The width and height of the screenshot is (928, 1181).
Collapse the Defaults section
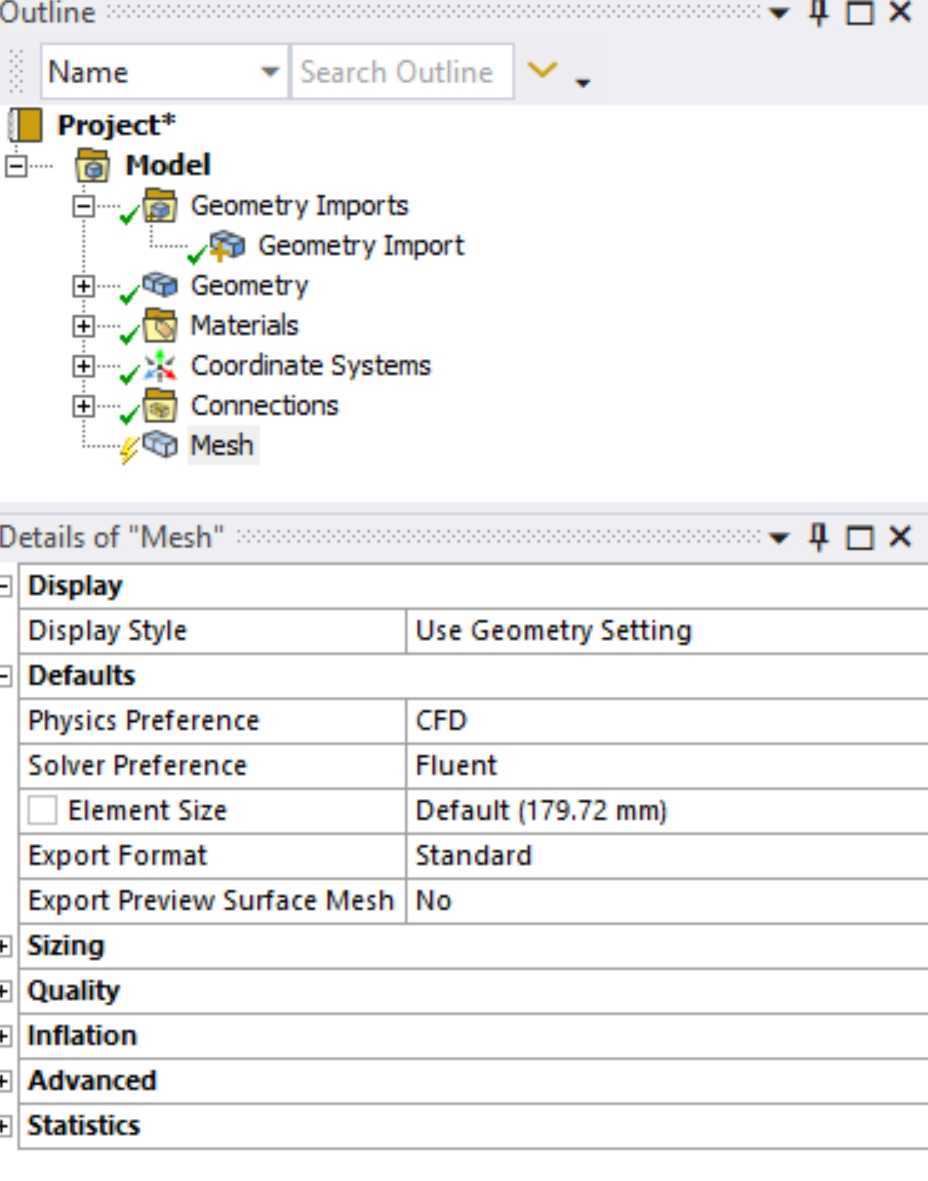[5, 676]
